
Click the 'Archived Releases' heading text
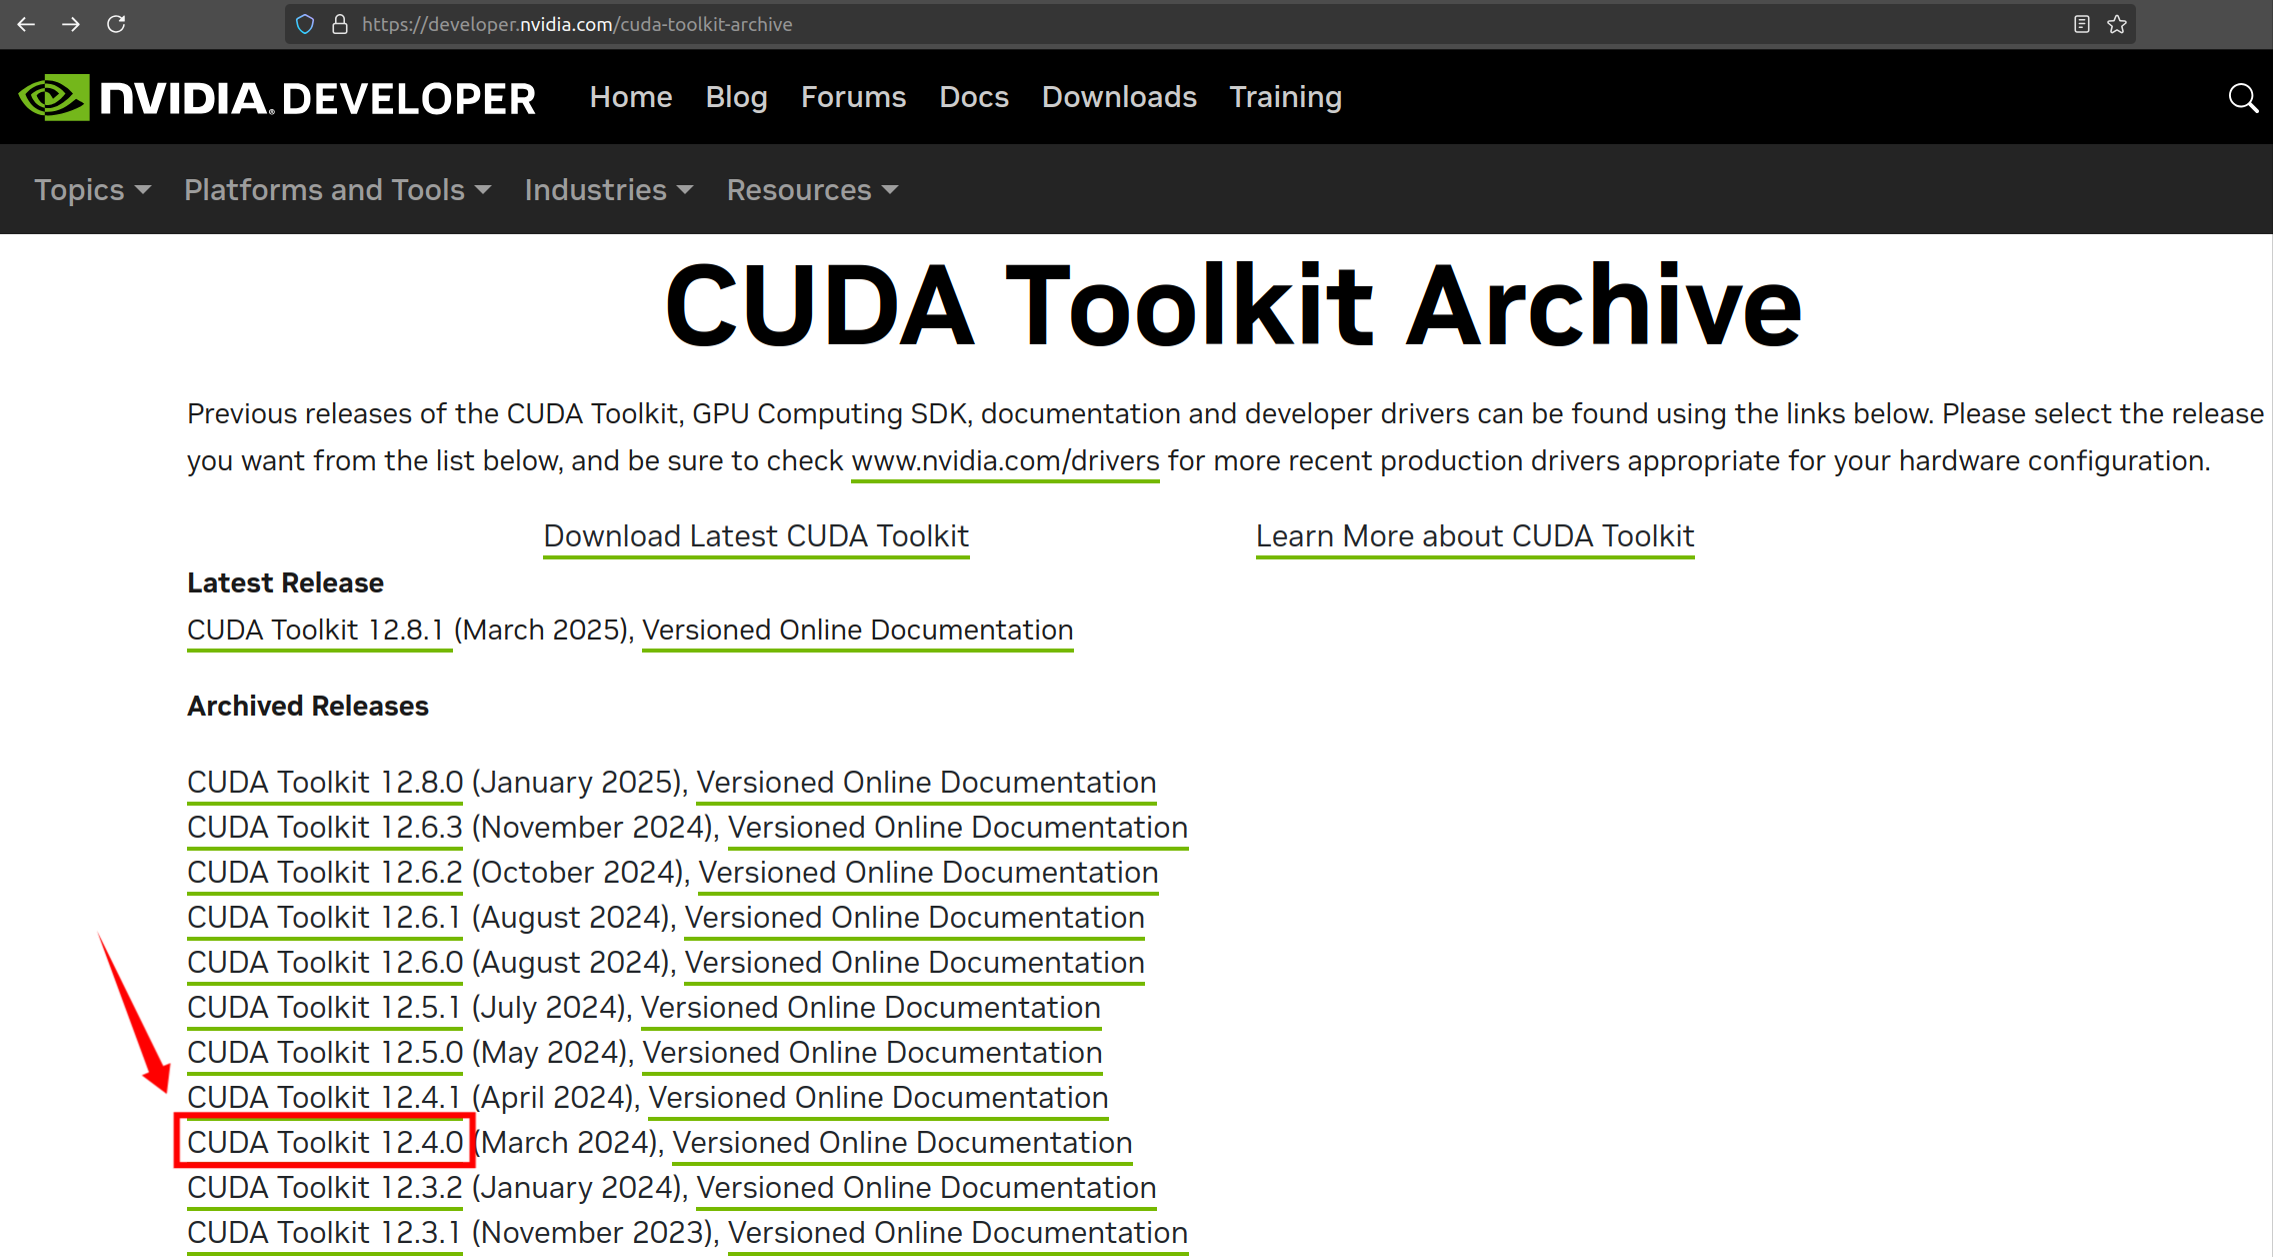tap(308, 706)
